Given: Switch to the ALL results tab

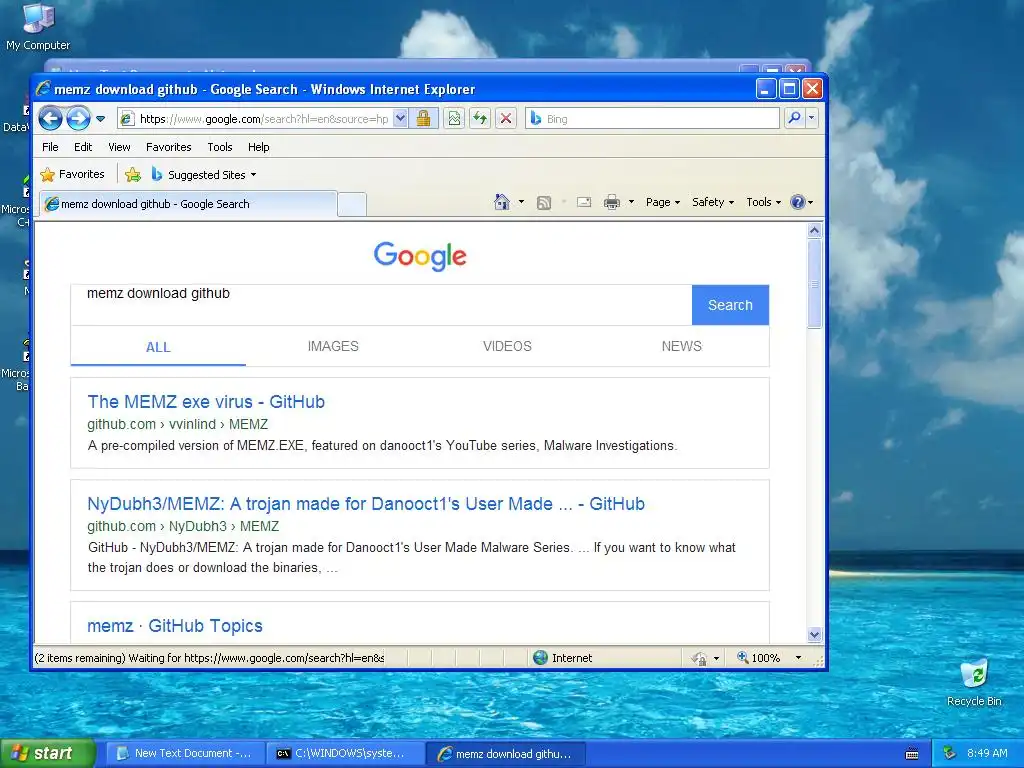Looking at the screenshot, I should point(158,347).
